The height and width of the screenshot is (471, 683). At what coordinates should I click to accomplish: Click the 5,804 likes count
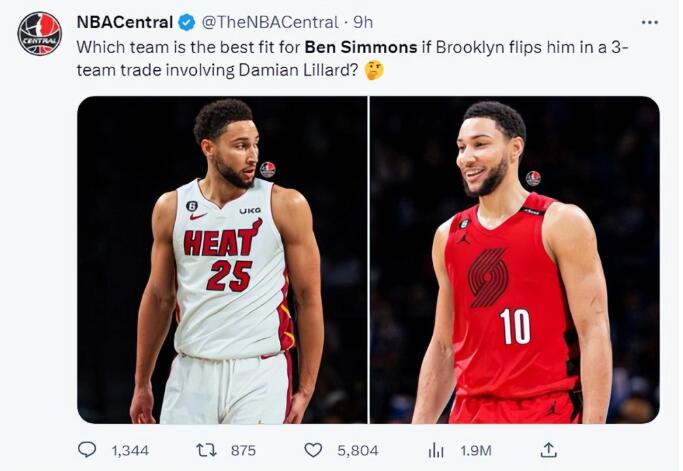pyautogui.click(x=357, y=450)
